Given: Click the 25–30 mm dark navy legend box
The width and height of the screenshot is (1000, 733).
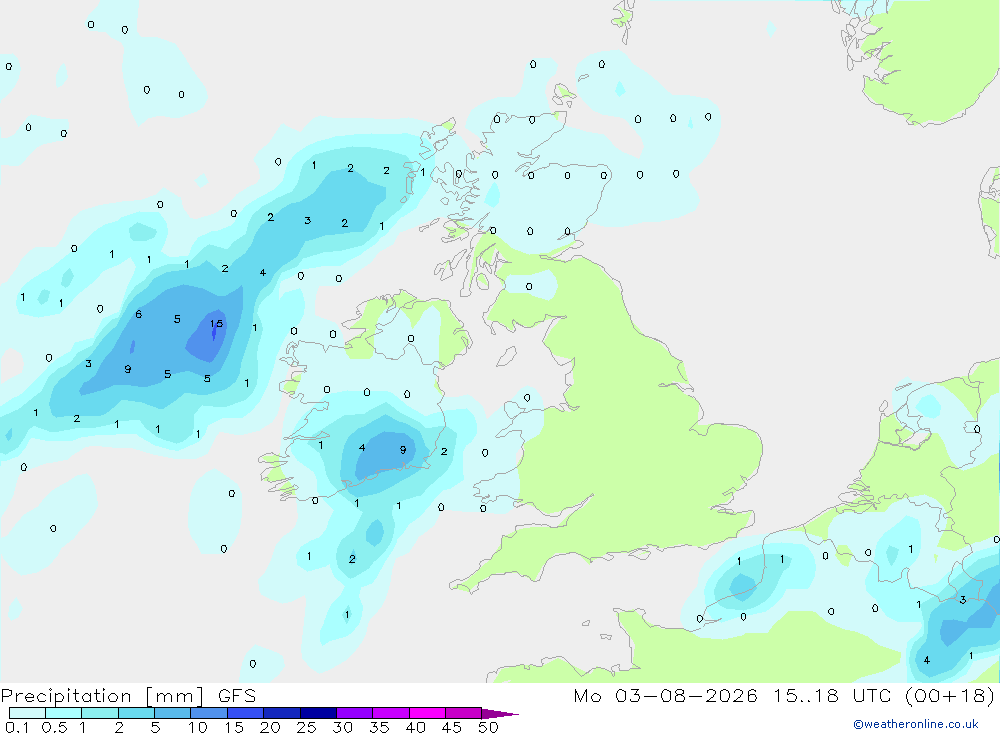Looking at the screenshot, I should 318,713.
